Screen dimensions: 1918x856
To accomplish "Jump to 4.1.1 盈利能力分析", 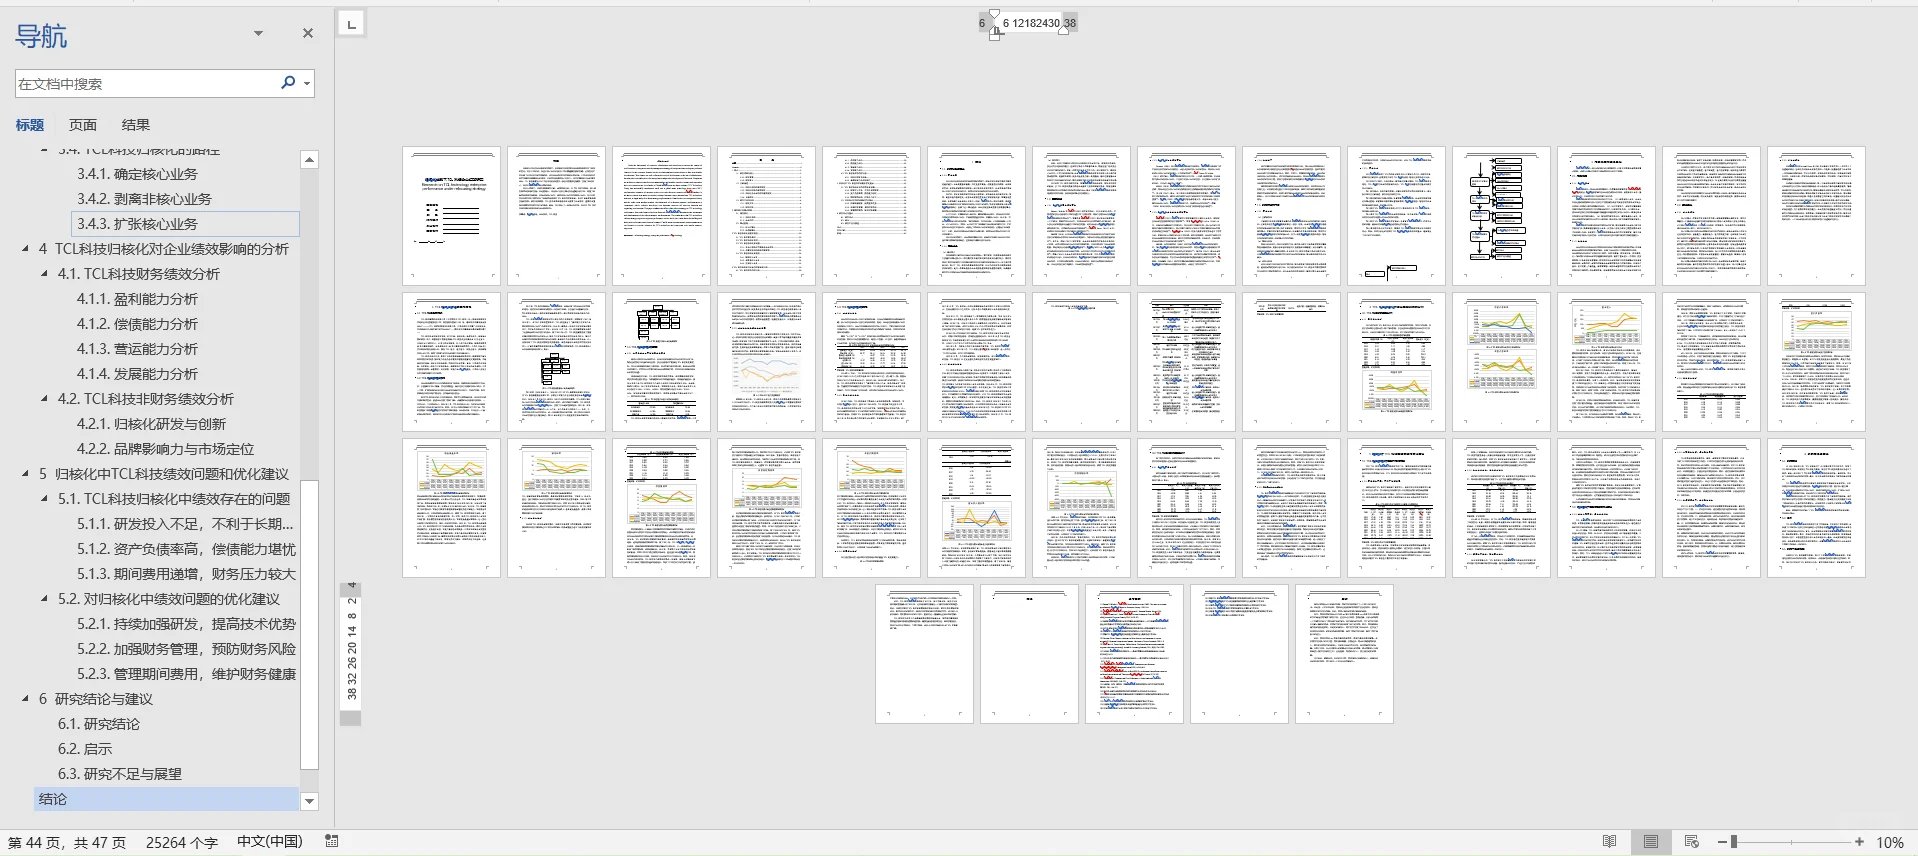I will coord(137,299).
